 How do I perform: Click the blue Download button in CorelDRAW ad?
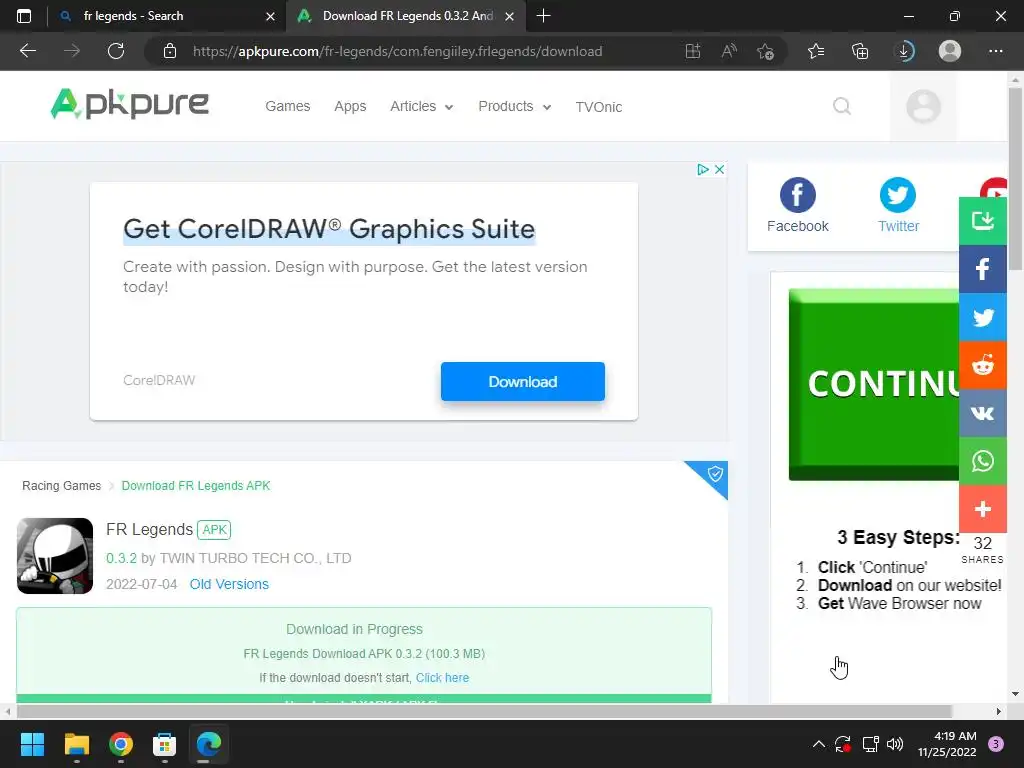tap(522, 381)
